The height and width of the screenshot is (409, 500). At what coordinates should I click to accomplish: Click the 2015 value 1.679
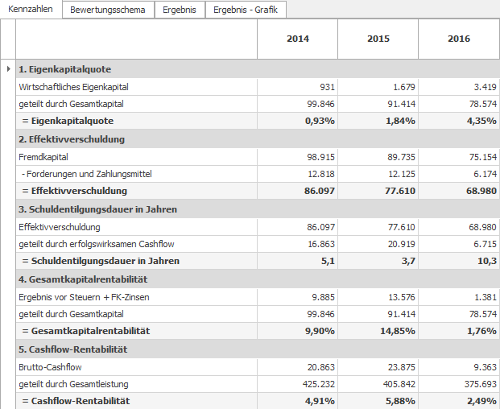(x=404, y=87)
